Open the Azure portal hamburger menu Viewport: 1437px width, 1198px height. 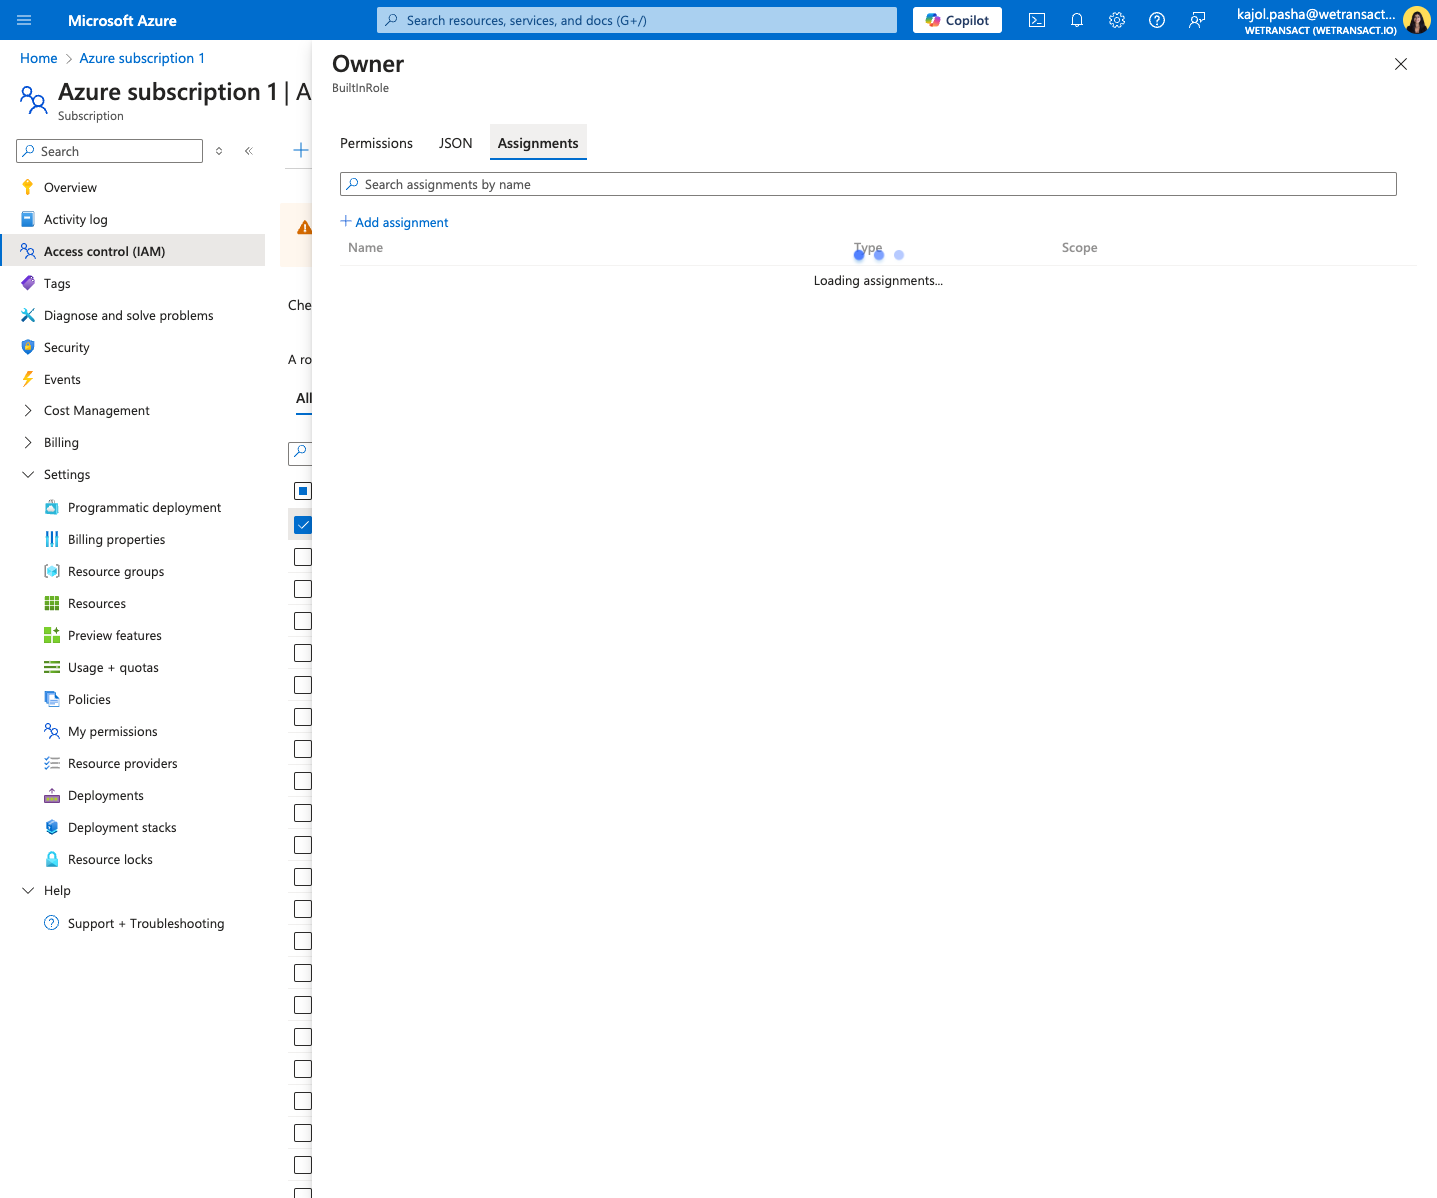tap(24, 20)
